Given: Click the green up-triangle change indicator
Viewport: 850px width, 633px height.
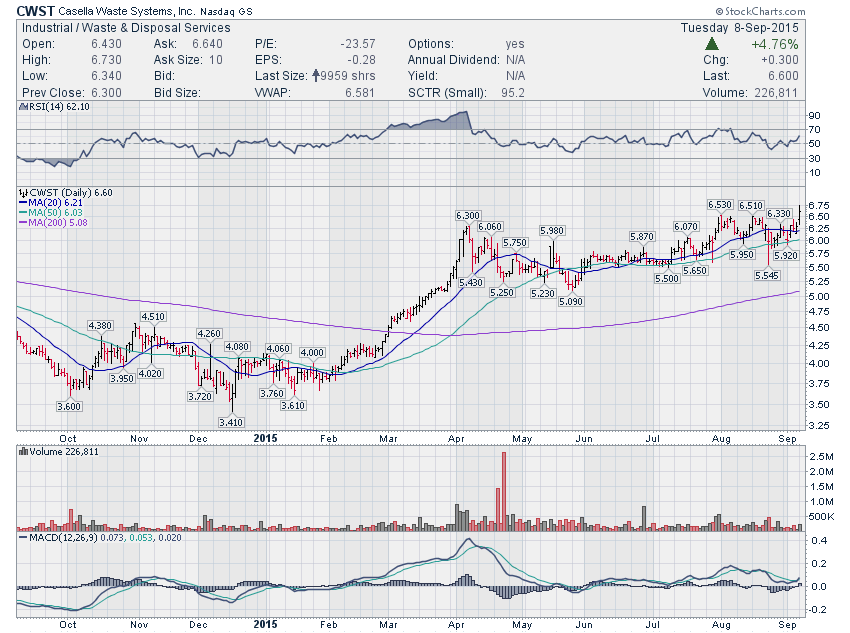Looking at the screenshot, I should 712,44.
